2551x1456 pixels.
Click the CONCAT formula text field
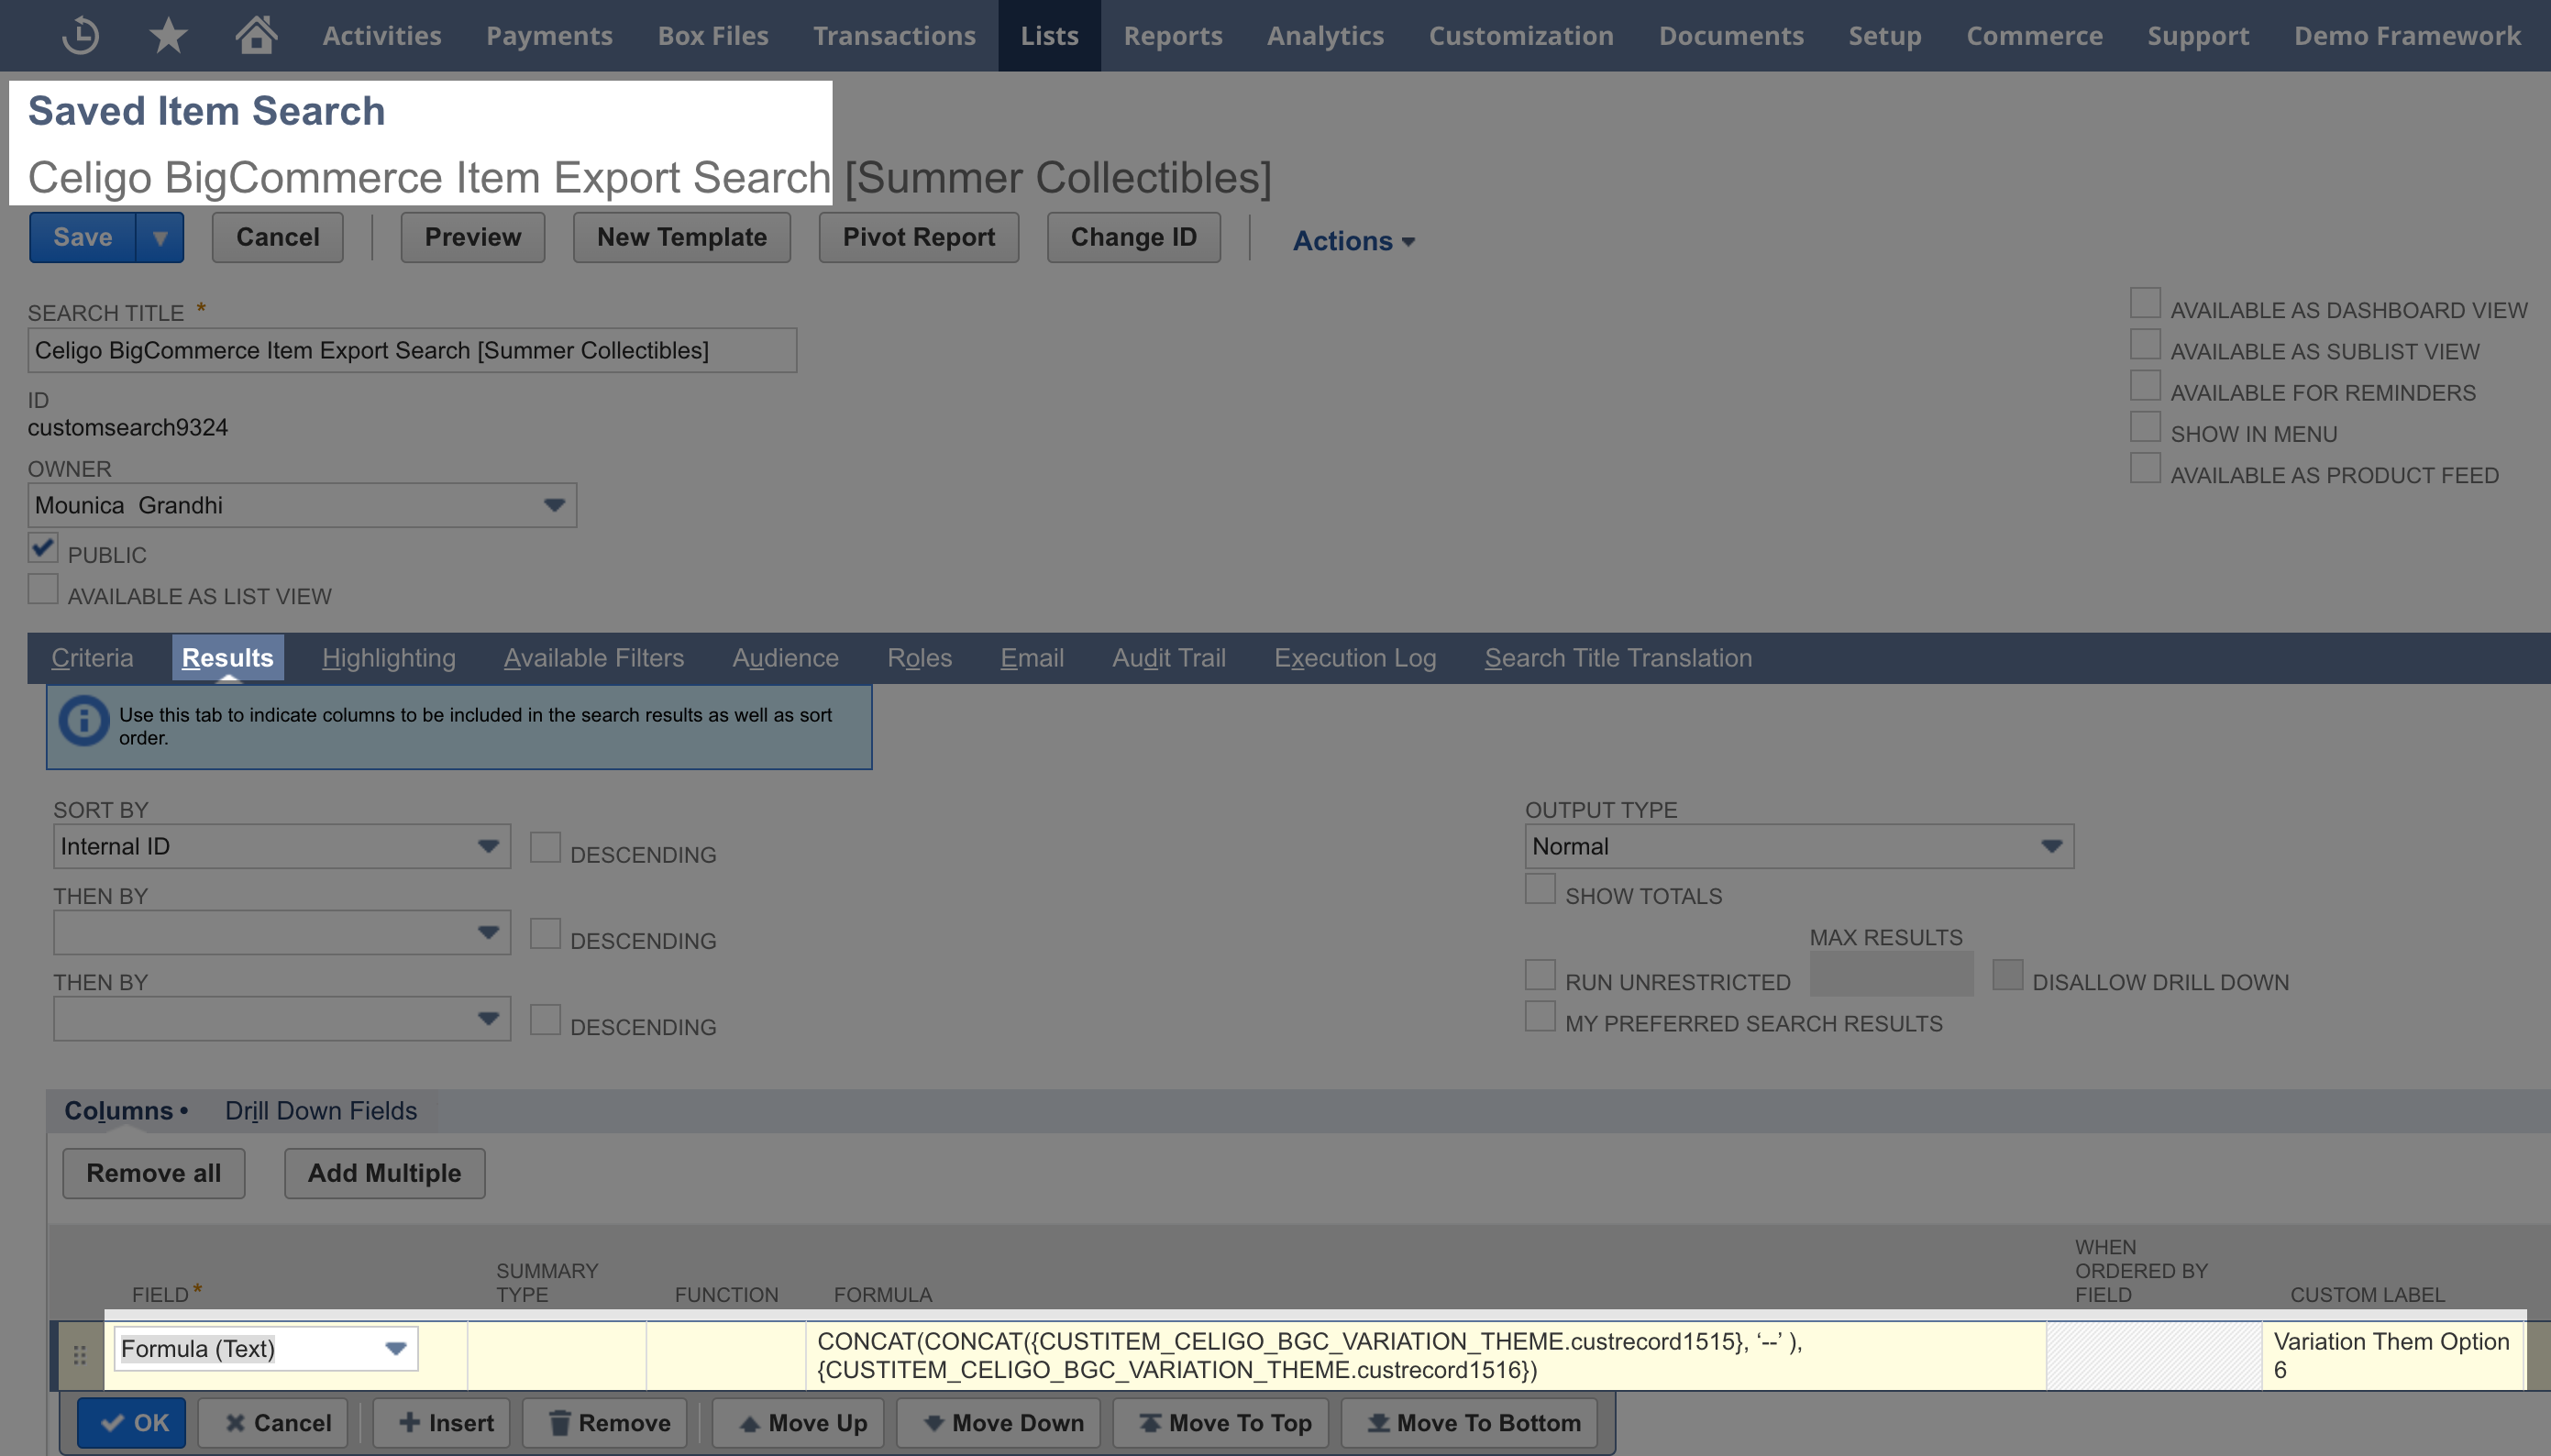point(1426,1355)
